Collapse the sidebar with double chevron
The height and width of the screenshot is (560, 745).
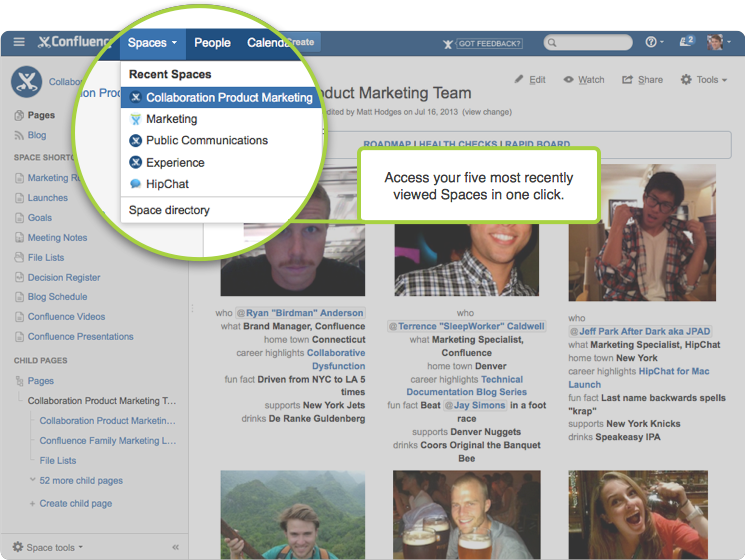click(x=175, y=547)
